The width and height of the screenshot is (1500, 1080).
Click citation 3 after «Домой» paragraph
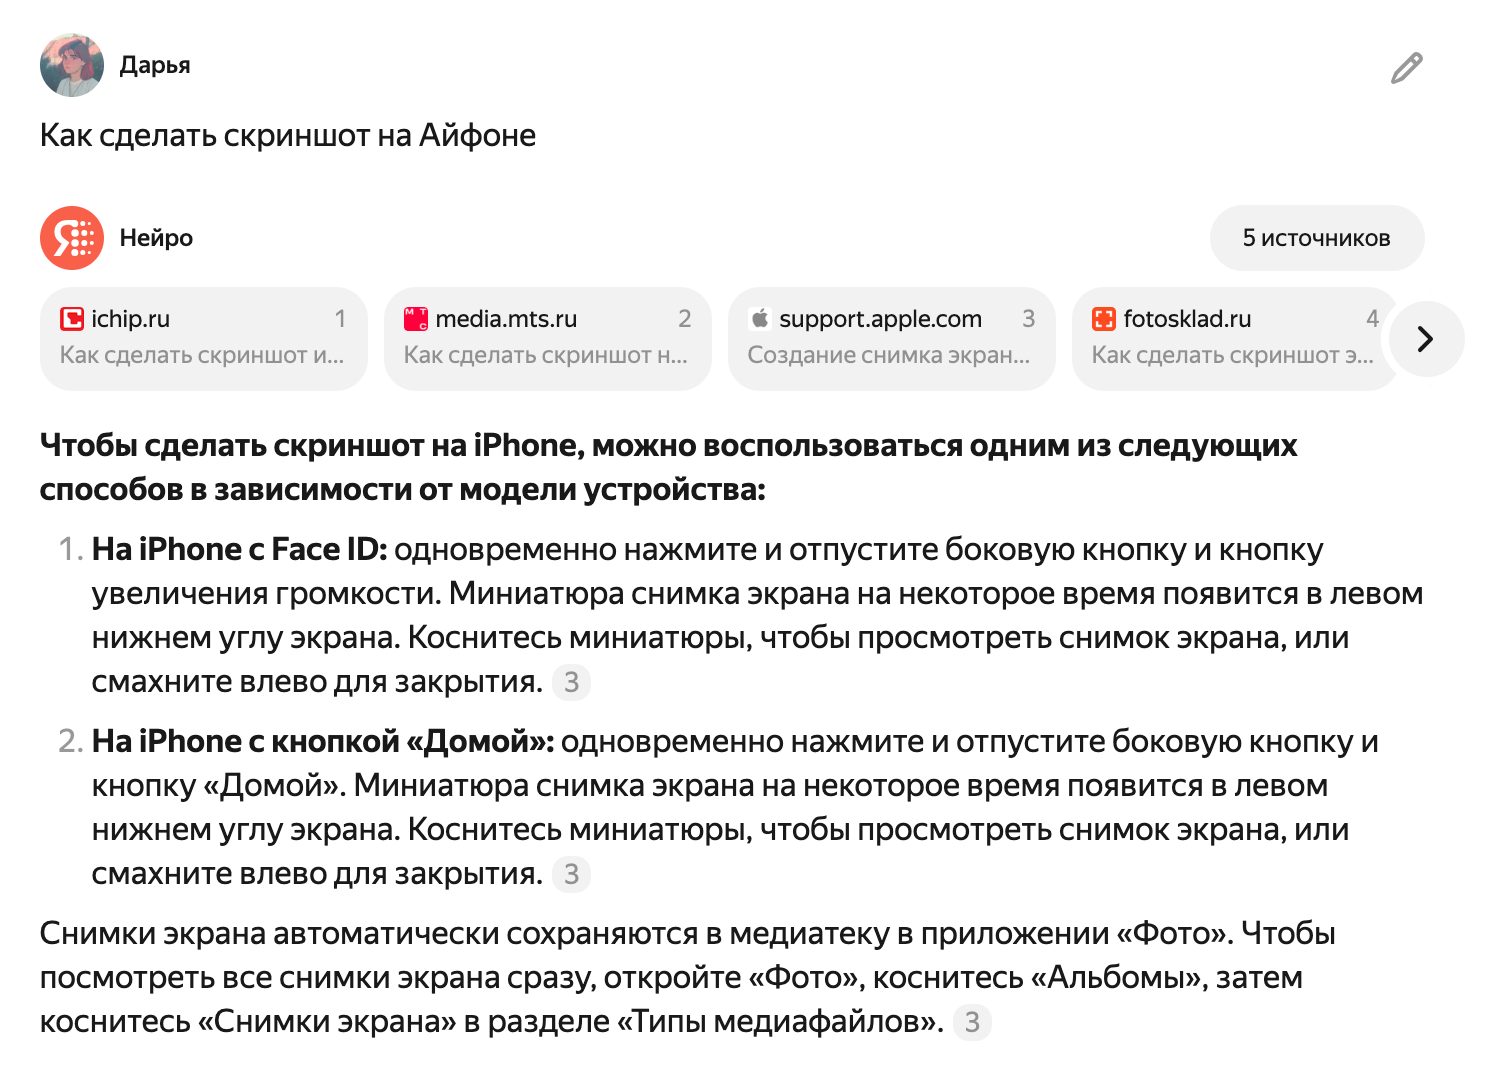pos(572,874)
